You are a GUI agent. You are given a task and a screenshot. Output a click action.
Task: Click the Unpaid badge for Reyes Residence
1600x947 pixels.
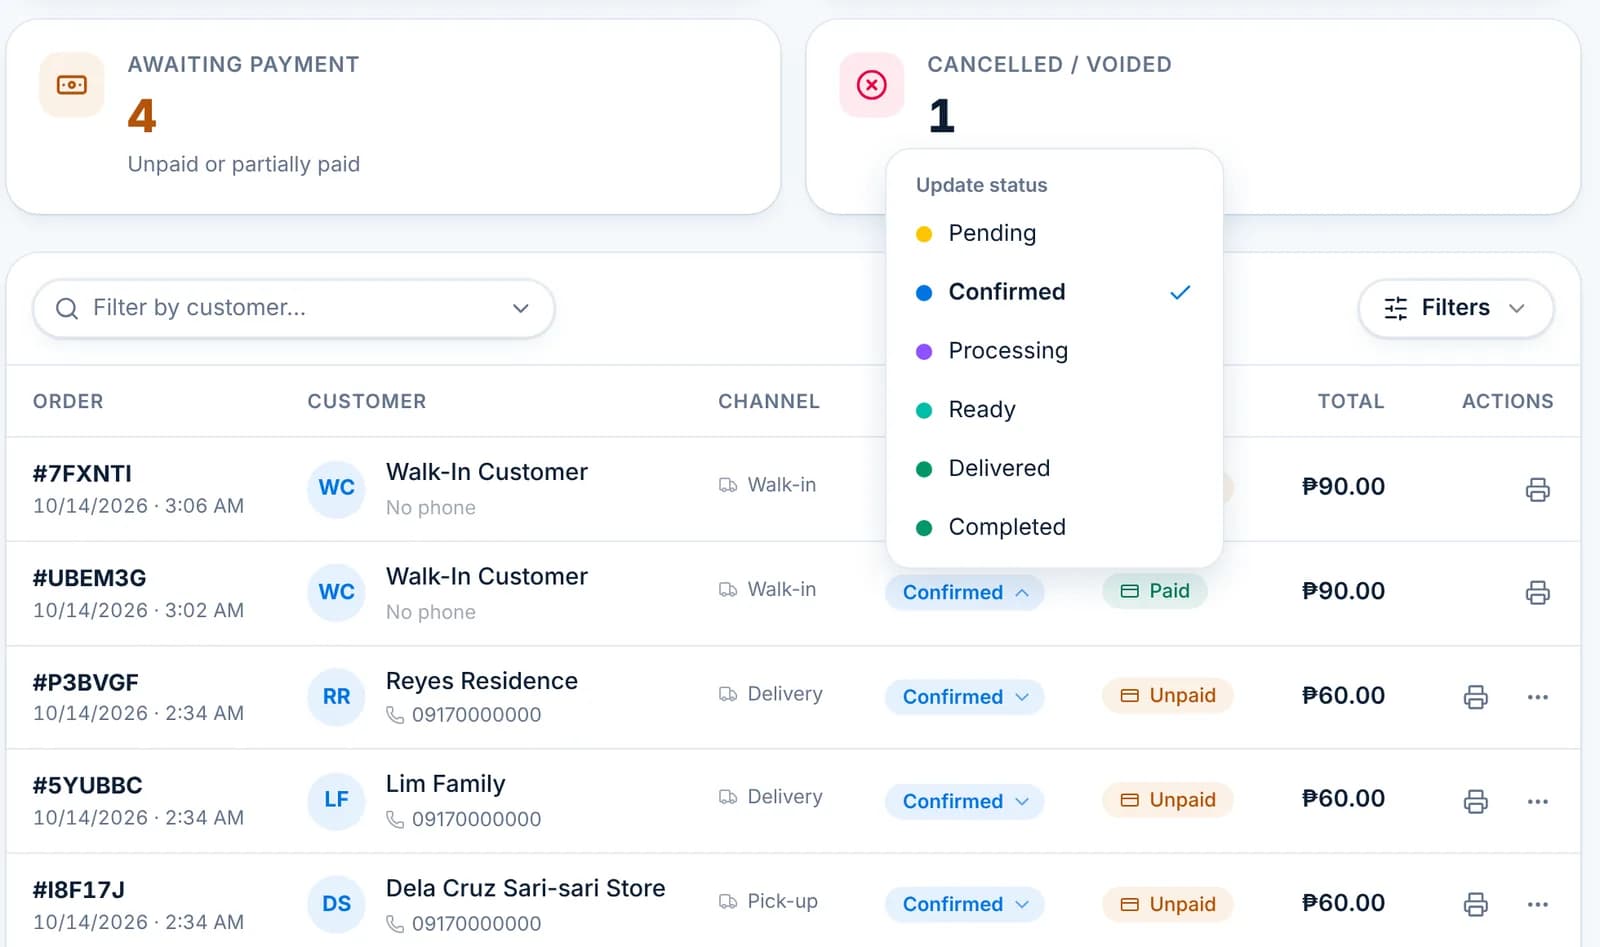coord(1168,696)
